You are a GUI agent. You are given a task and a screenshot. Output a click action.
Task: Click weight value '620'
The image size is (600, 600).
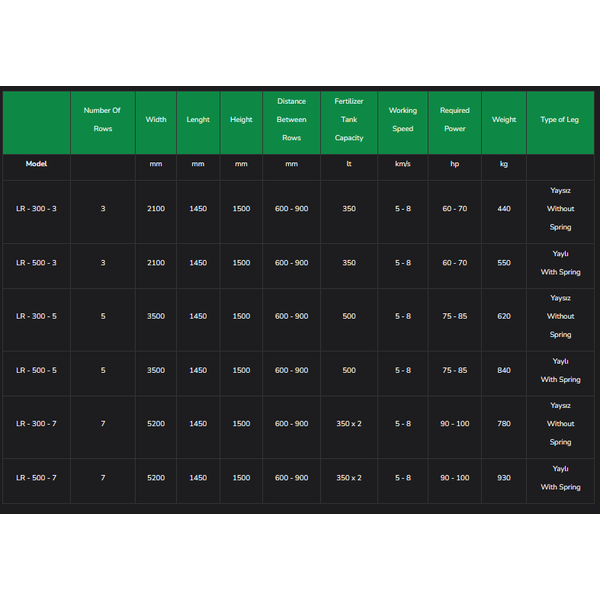point(504,316)
